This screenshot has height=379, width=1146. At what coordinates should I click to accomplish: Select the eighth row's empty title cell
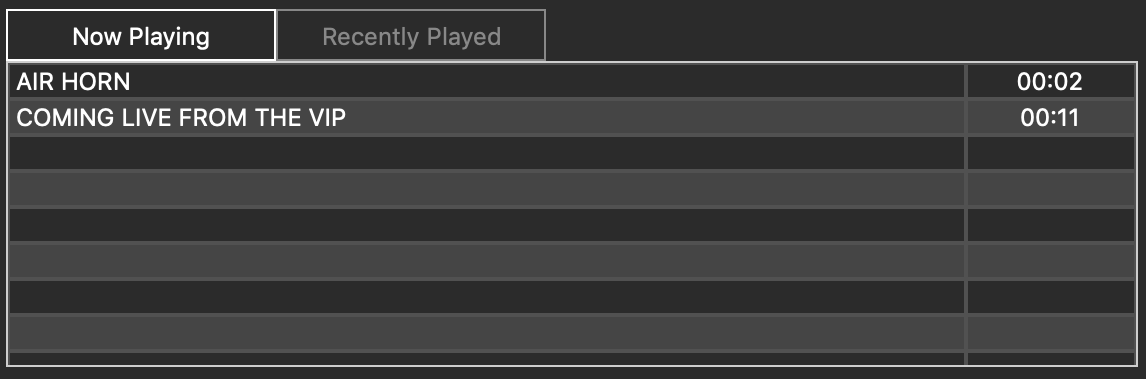coord(487,332)
